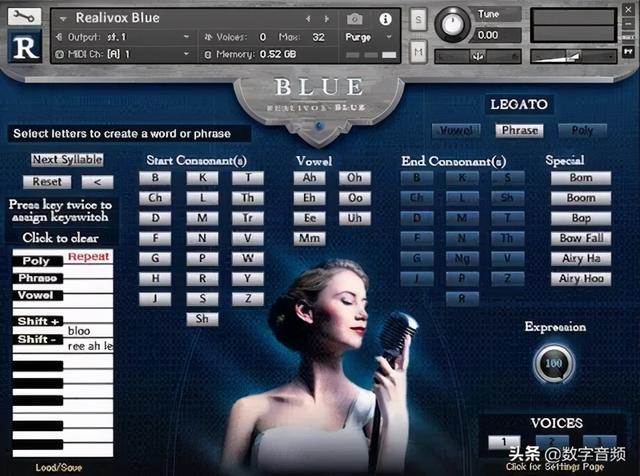Select start consonant Th
The height and width of the screenshot is (476, 640).
click(248, 198)
